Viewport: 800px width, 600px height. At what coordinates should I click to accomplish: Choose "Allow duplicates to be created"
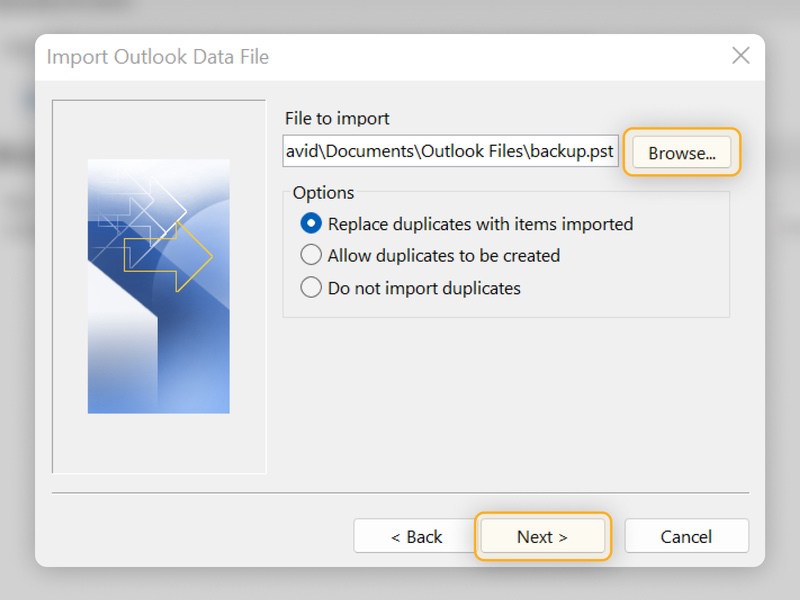coord(311,256)
